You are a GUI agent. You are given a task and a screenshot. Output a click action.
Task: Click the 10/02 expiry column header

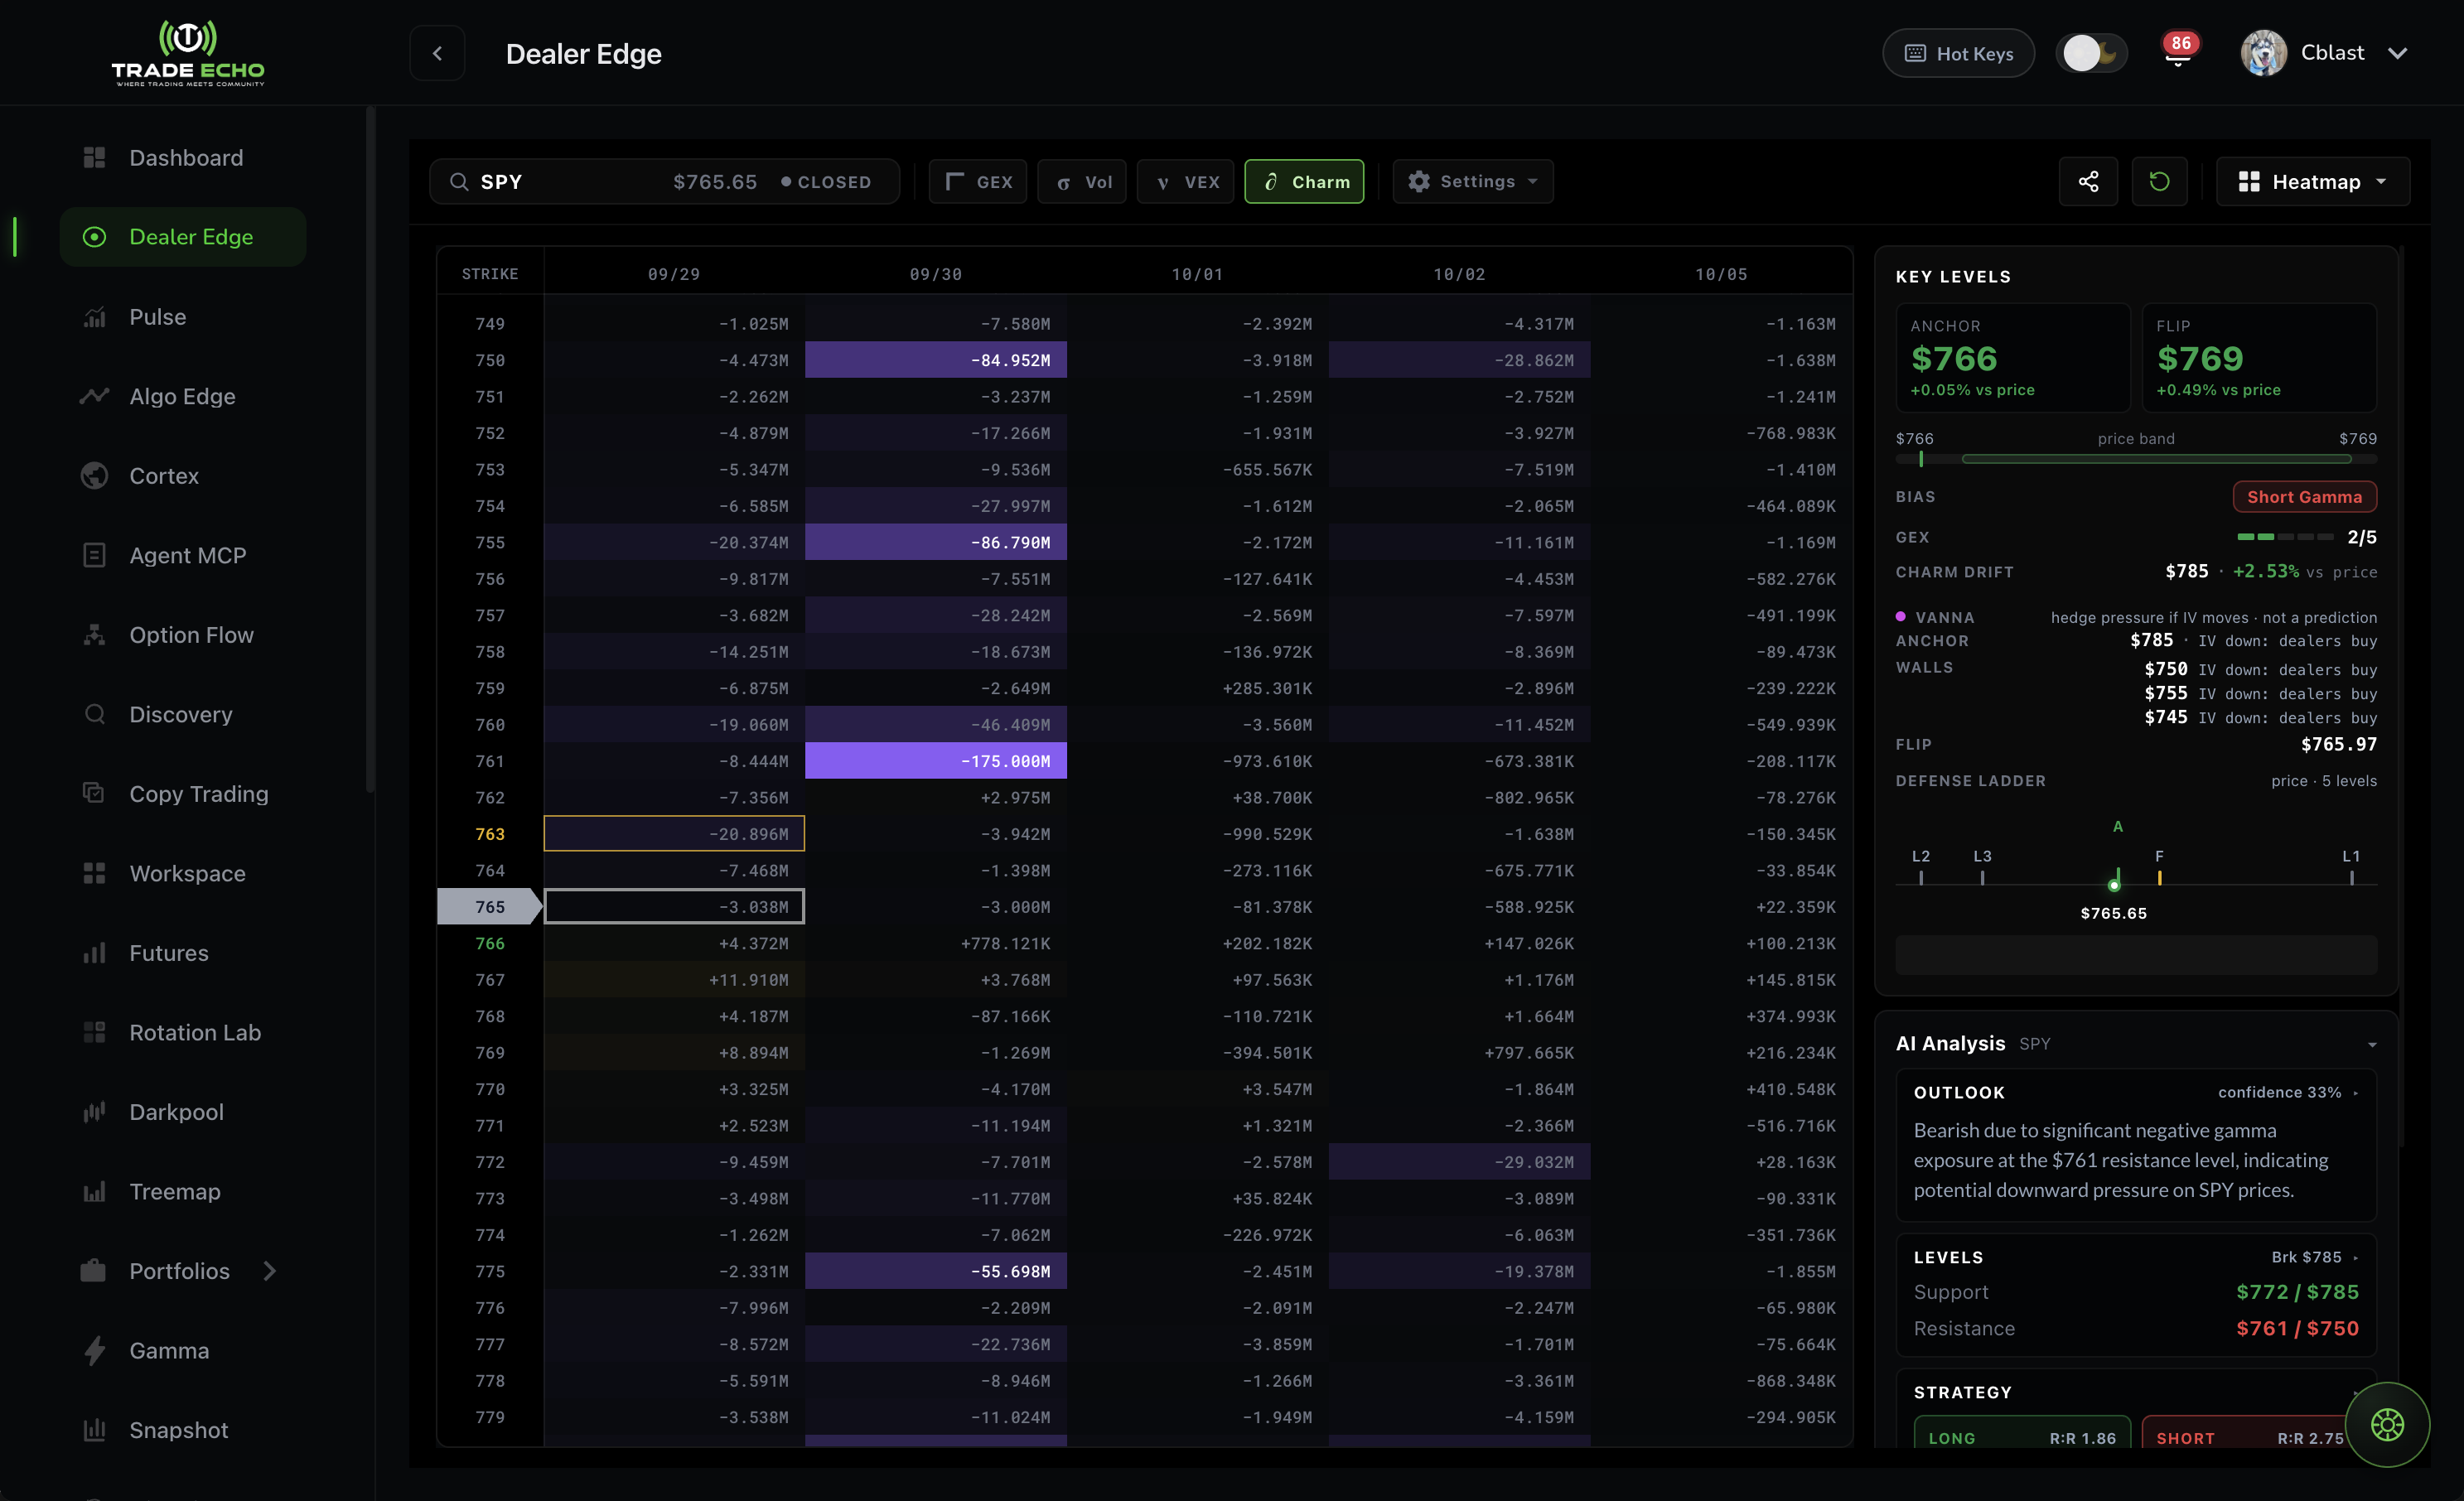pos(1459,274)
